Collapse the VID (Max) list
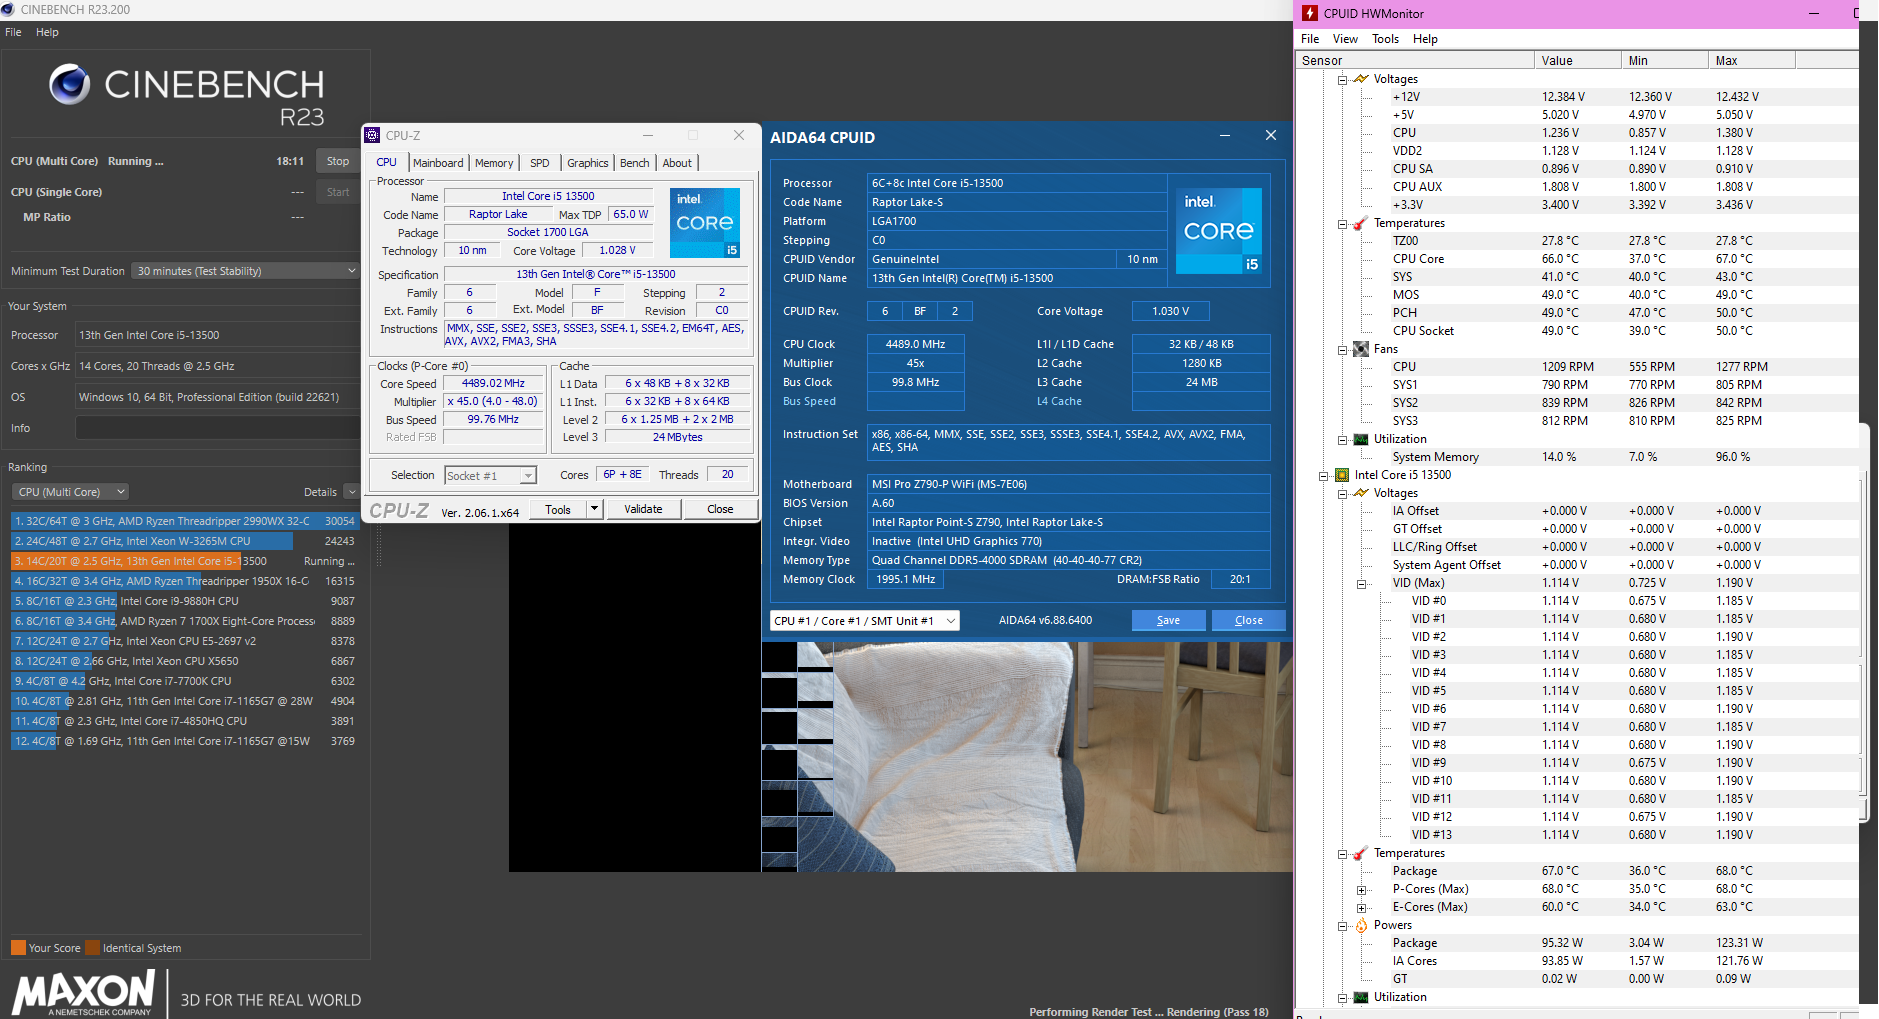Screen dimensions: 1879x1019 [x=1361, y=583]
